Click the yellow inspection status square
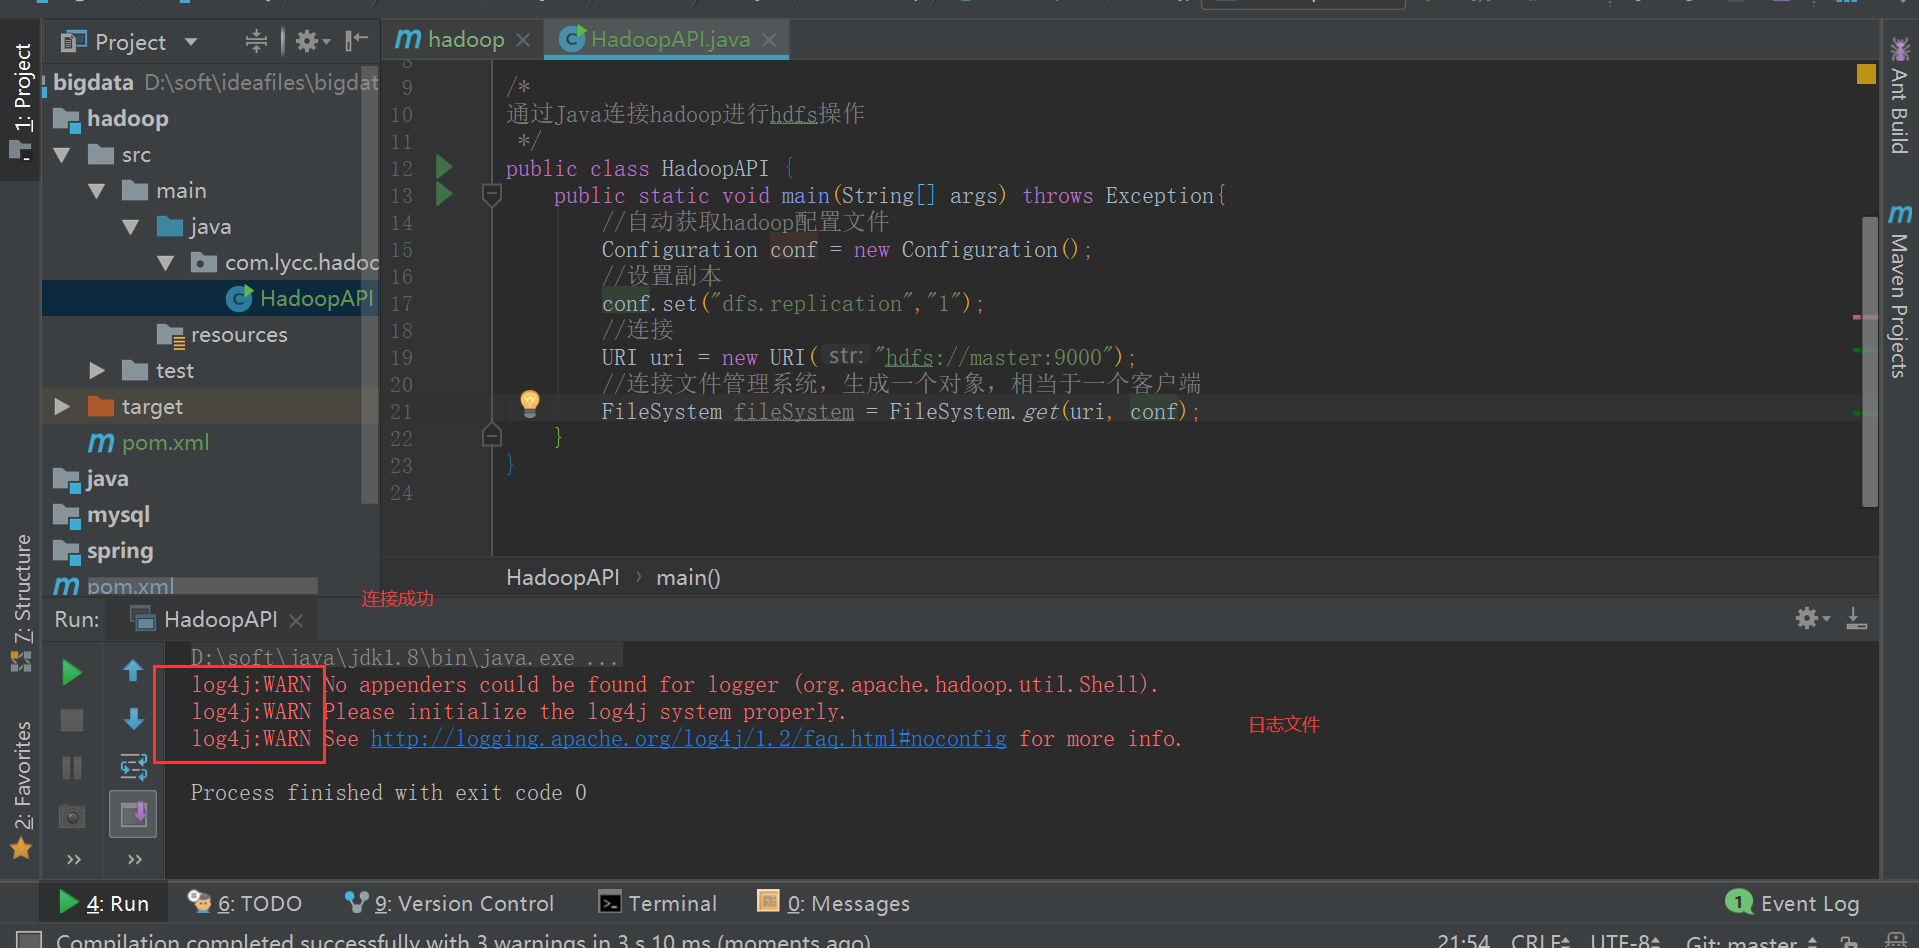This screenshot has width=1919, height=948. (1866, 74)
